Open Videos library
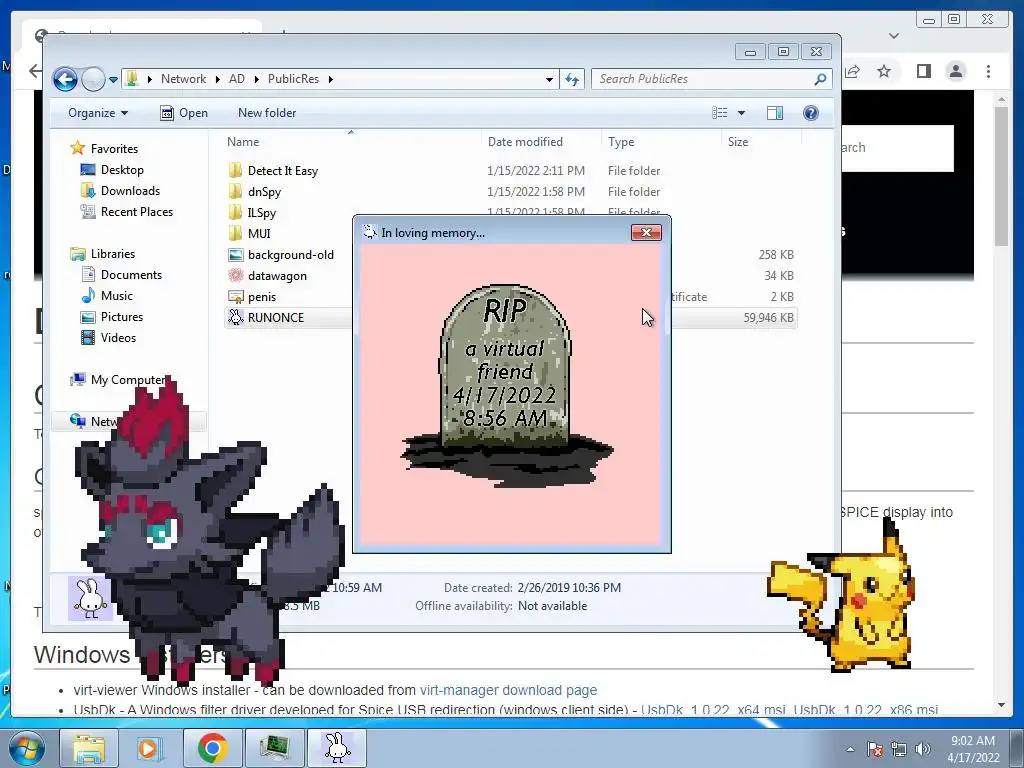Image resolution: width=1024 pixels, height=768 pixels. [x=118, y=338]
